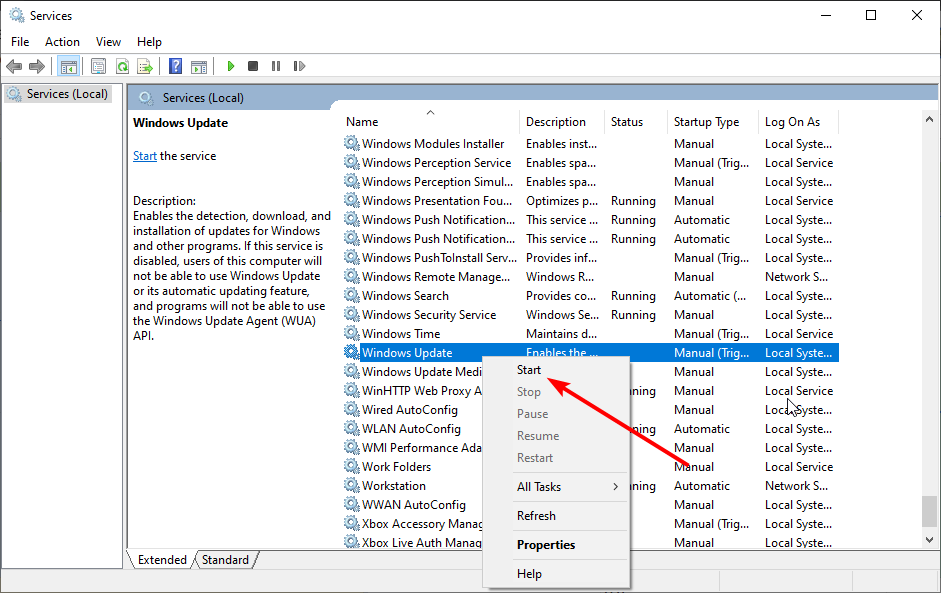The width and height of the screenshot is (941, 593).
Task: Click the Pause Service toolbar icon
Action: (275, 66)
